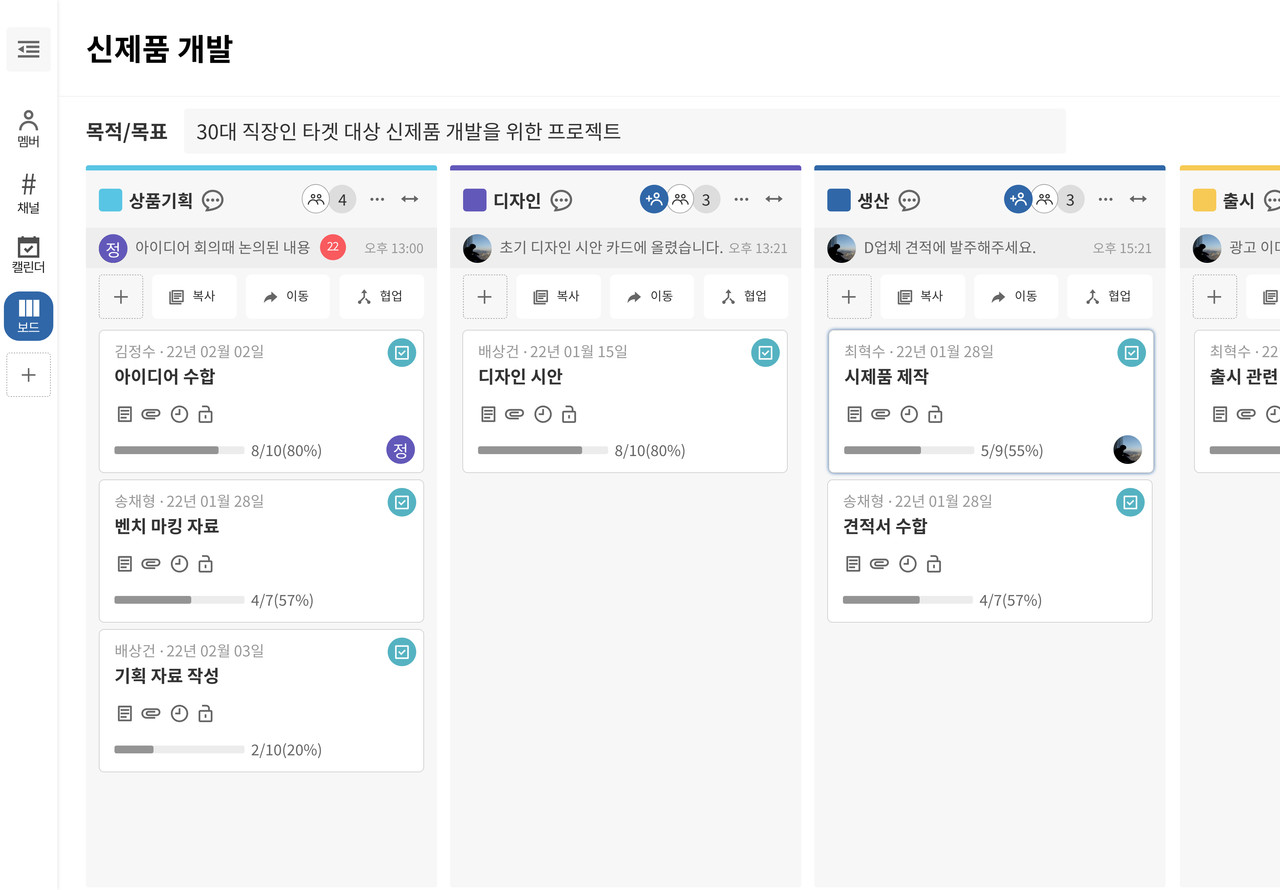Expand the 상품기획 column width with the arrows
1280x890 pixels.
coord(409,199)
